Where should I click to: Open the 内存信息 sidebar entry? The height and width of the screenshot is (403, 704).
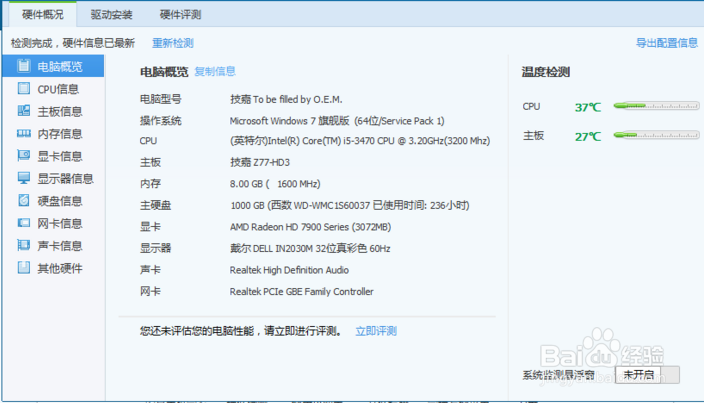tap(53, 134)
